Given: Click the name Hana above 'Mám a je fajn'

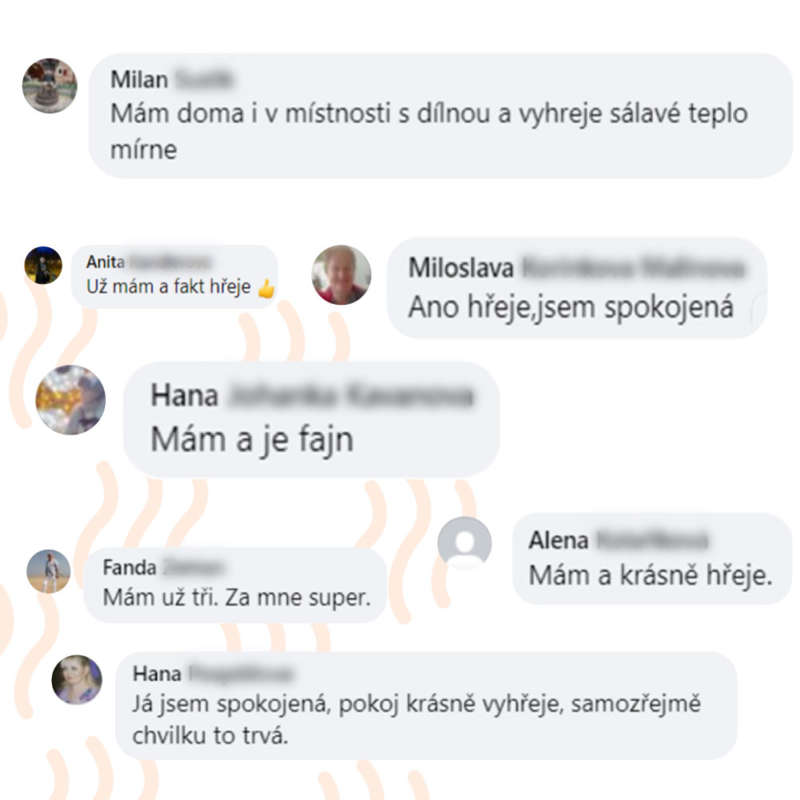Looking at the screenshot, I should (185, 395).
